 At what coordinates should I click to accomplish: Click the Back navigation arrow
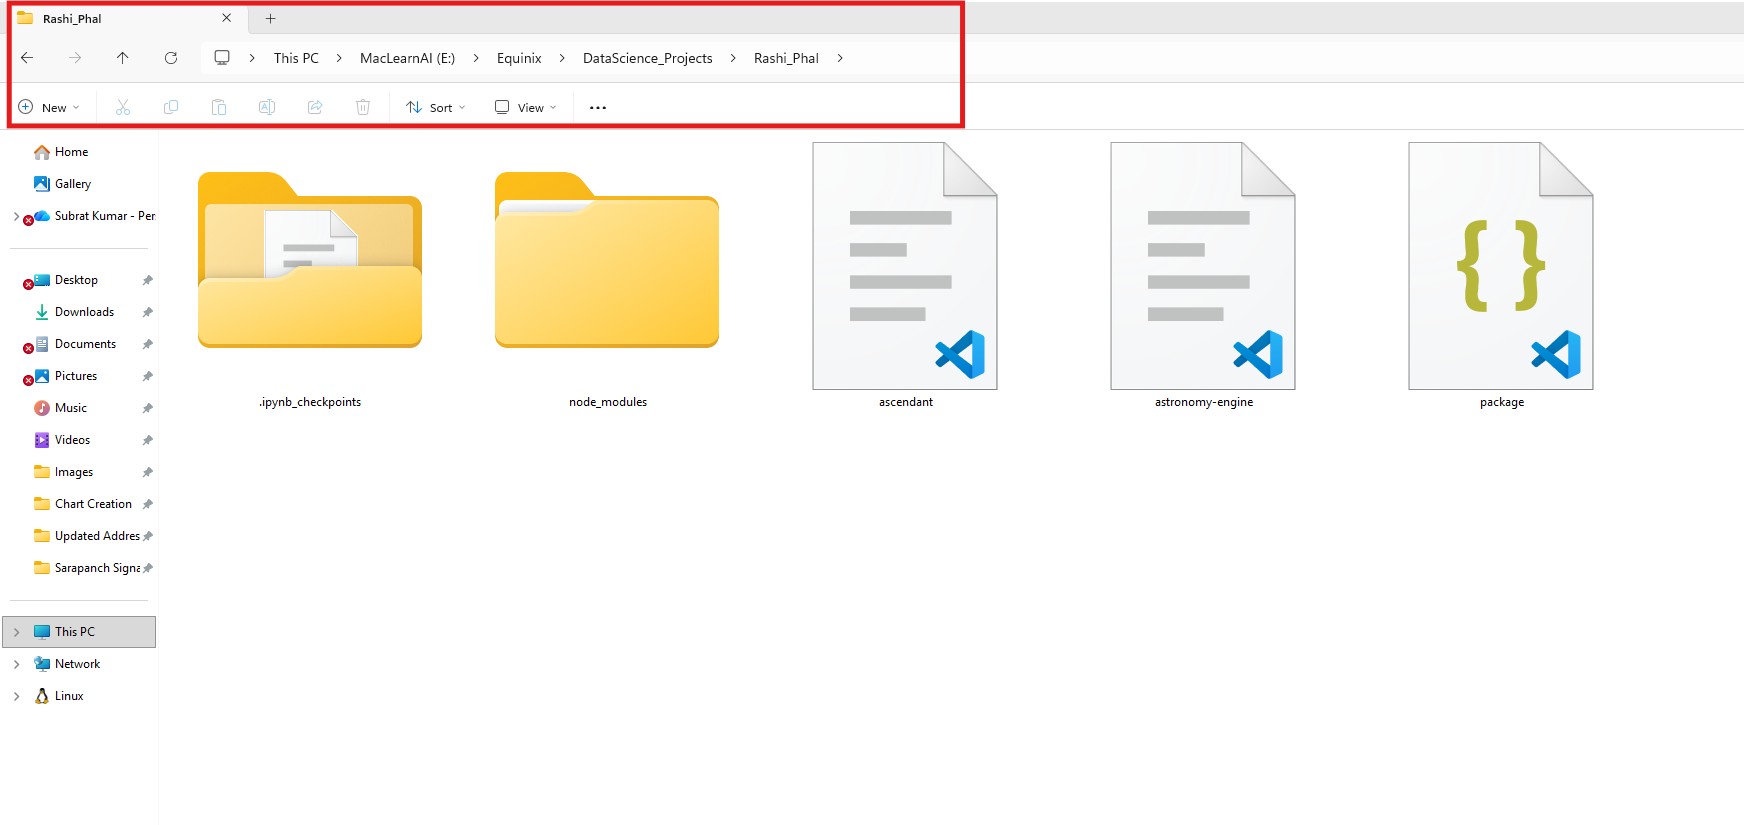[27, 58]
